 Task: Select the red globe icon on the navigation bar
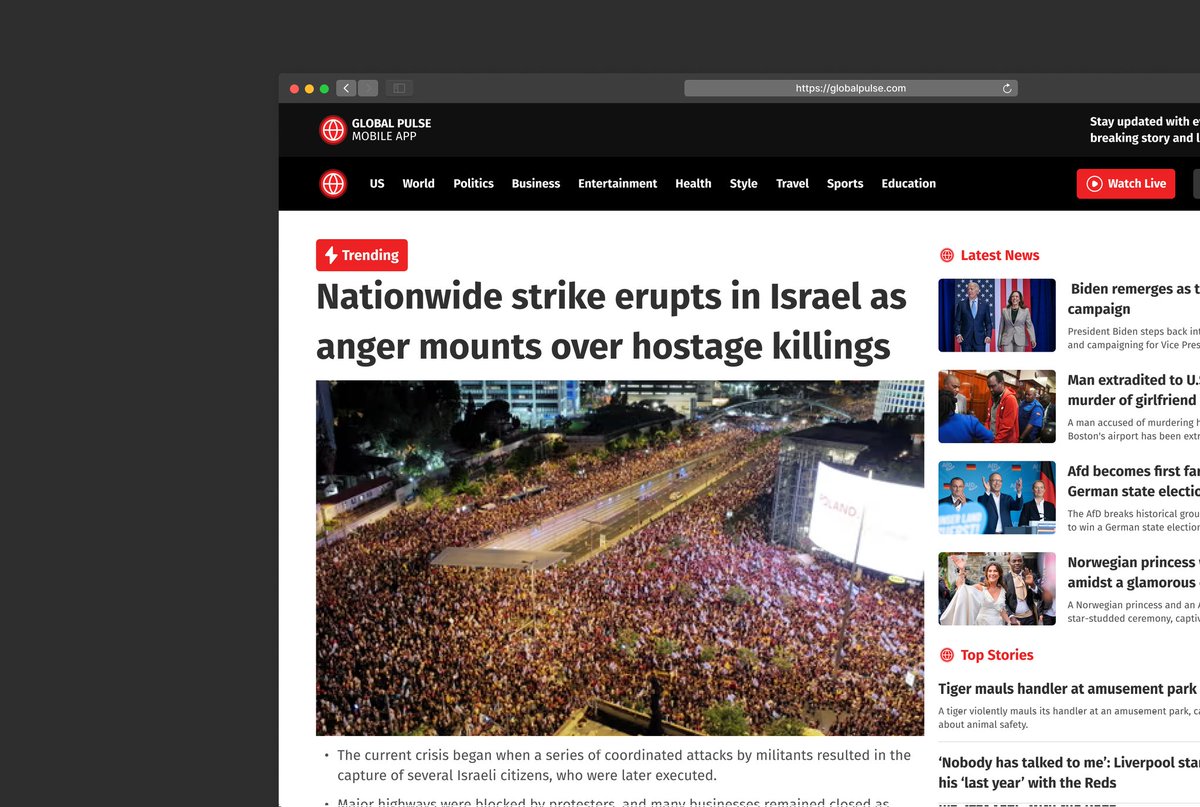pyautogui.click(x=333, y=183)
